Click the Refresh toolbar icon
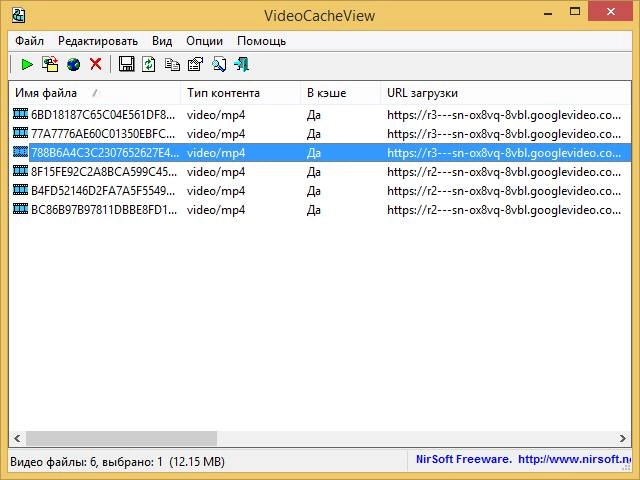Viewport: 640px width, 480px height. pyautogui.click(x=149, y=64)
